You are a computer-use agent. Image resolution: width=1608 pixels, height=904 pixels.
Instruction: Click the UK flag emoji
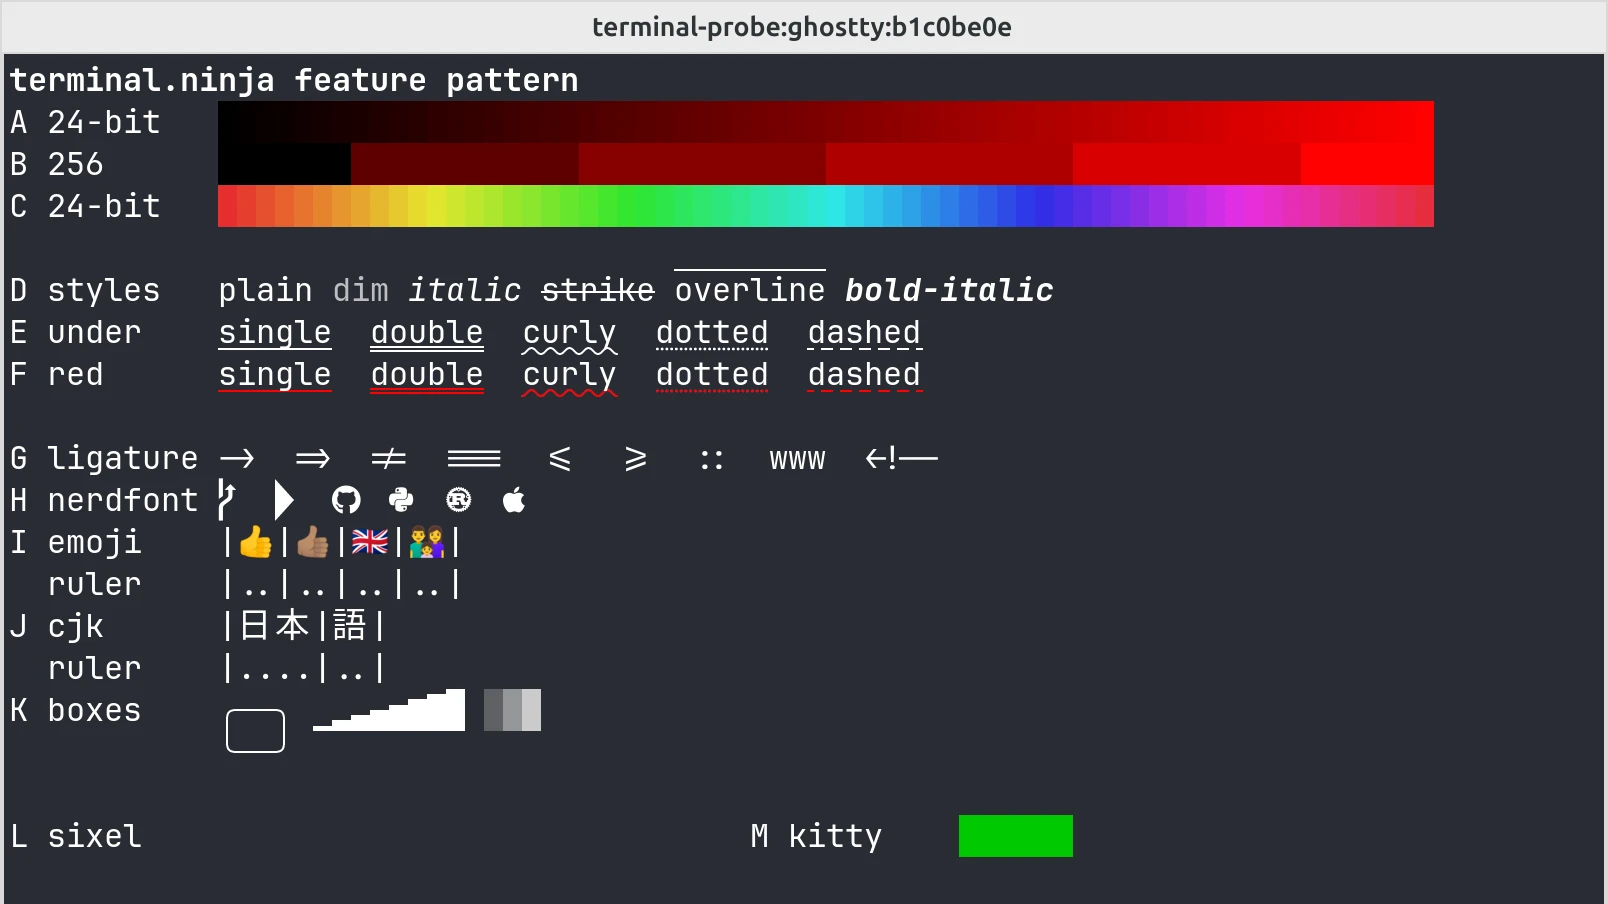click(370, 542)
